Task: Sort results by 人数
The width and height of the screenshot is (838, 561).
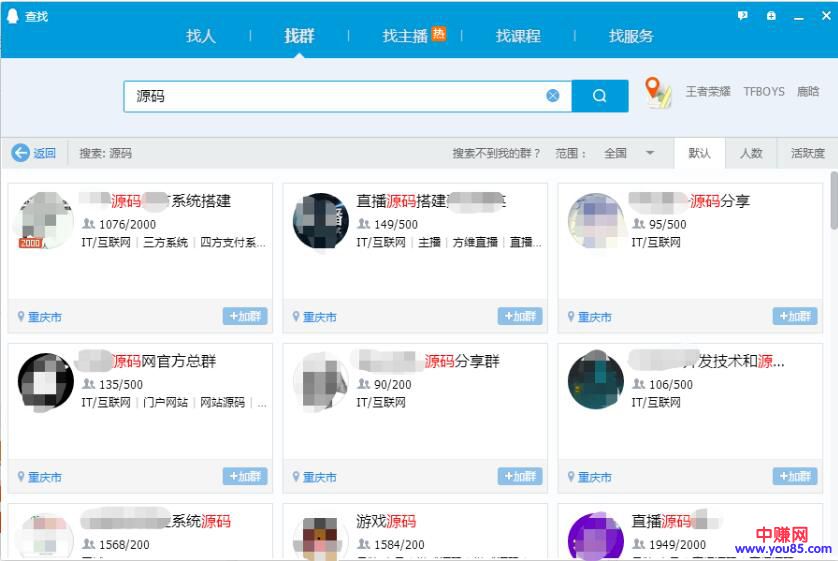Action: tap(751, 153)
